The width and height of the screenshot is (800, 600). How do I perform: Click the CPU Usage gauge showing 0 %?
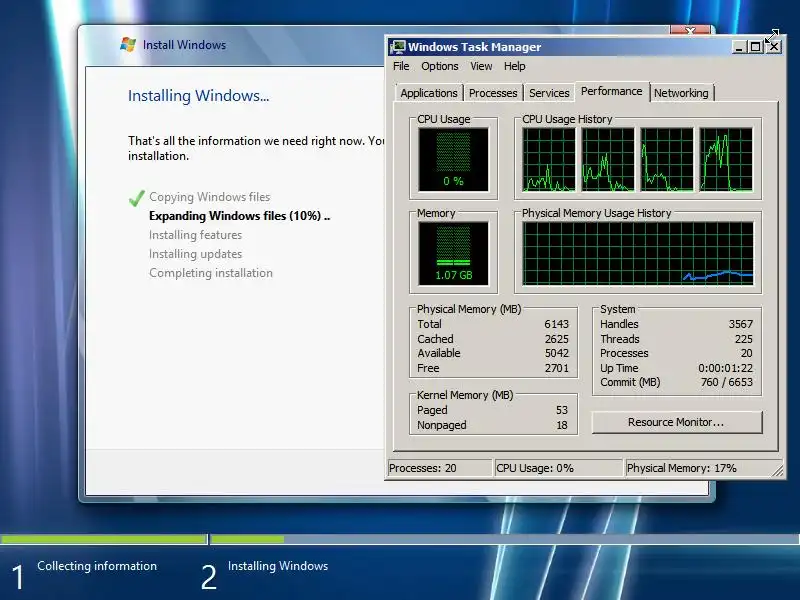point(453,159)
